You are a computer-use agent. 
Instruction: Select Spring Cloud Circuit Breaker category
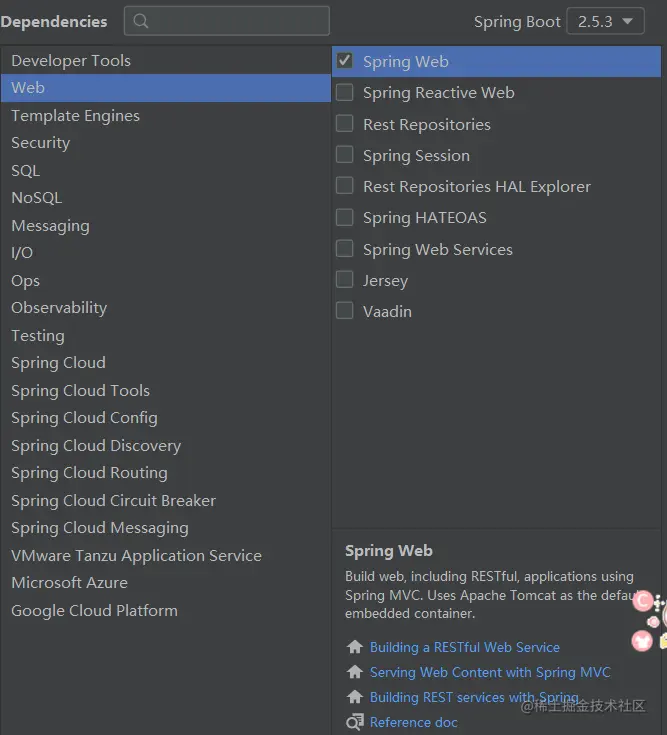(165, 500)
